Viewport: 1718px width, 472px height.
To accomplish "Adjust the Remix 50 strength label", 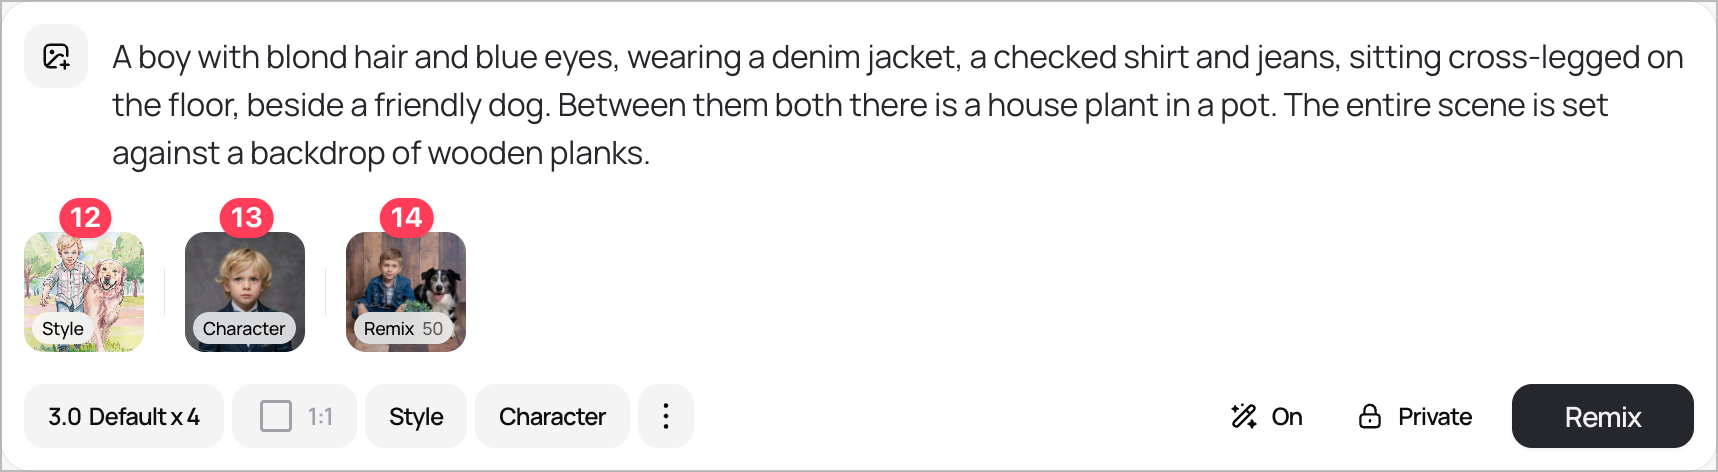I will 403,329.
